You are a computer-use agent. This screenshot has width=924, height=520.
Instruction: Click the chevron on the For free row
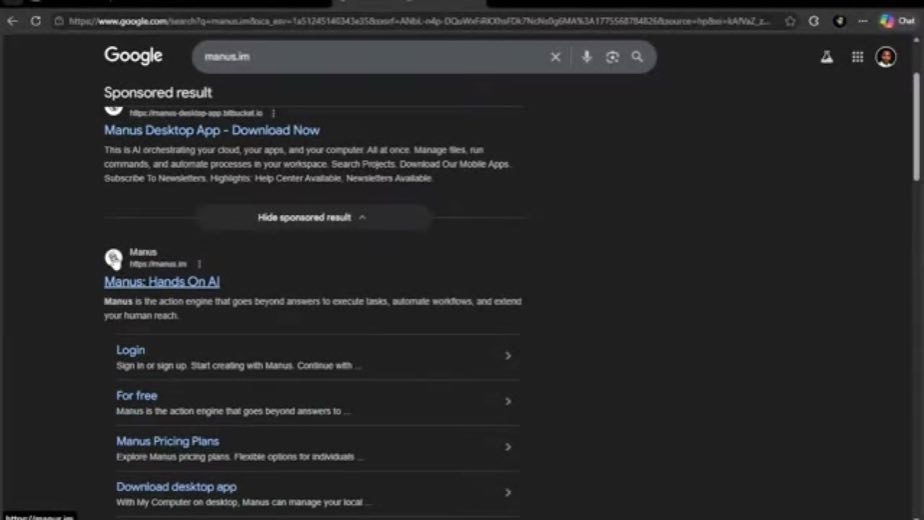507,401
